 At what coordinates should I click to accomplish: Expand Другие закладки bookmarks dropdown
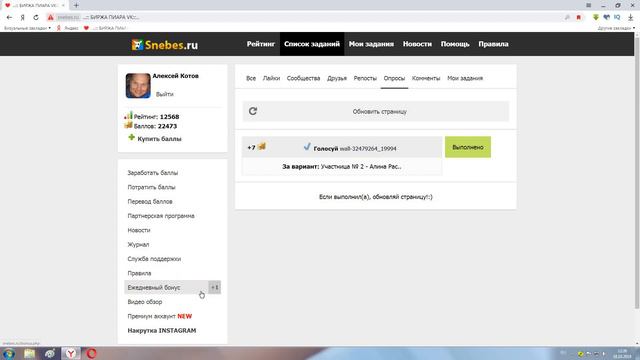click(616, 28)
